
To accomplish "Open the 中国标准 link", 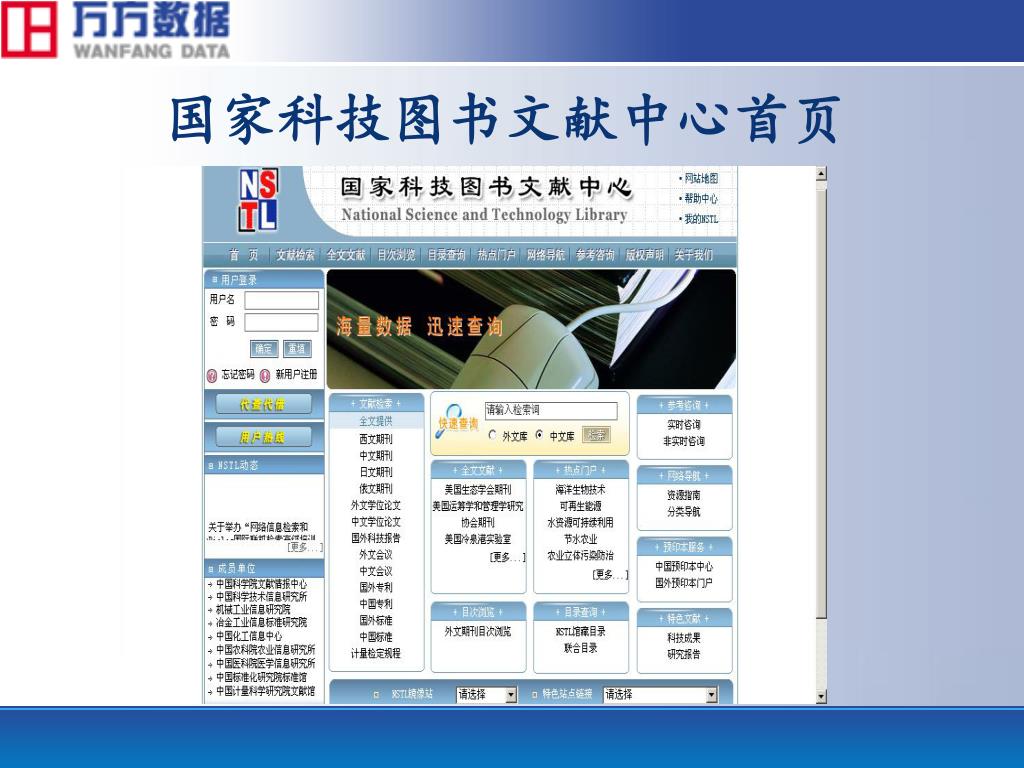I will click(376, 637).
